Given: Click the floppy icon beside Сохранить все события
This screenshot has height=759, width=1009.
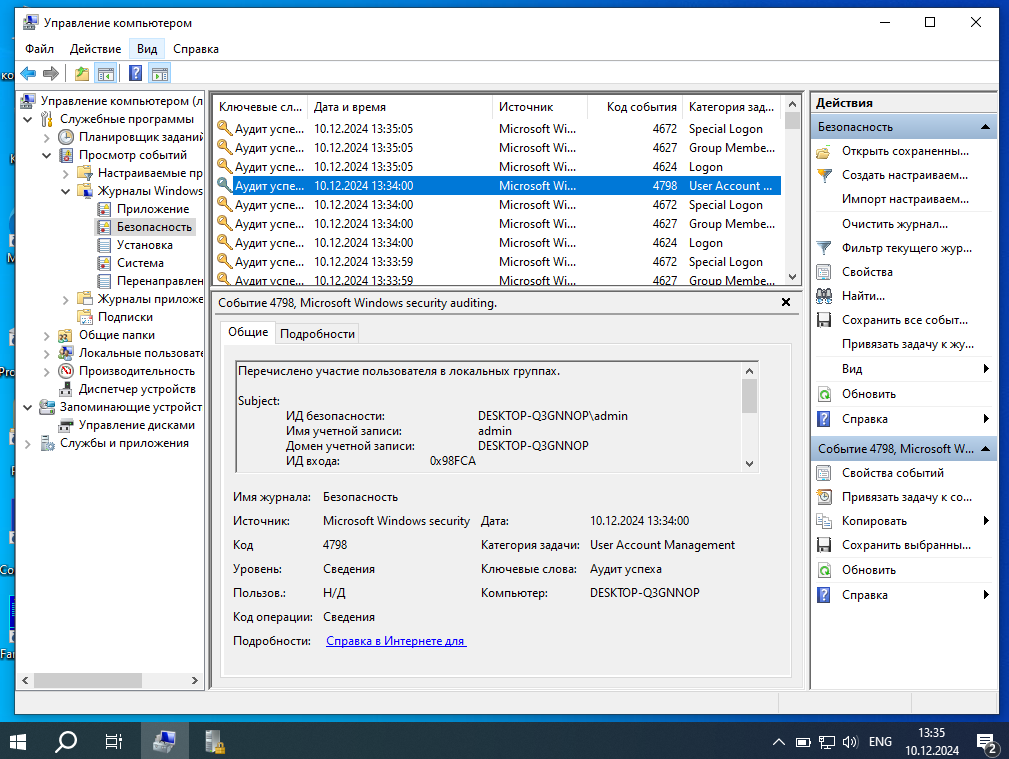Looking at the screenshot, I should 824,320.
